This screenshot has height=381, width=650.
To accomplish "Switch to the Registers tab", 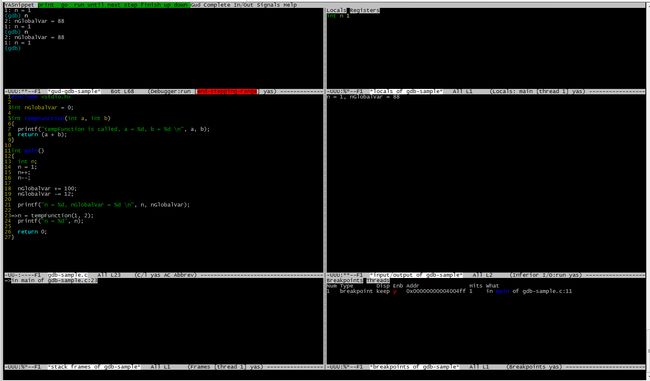I will [x=364, y=10].
